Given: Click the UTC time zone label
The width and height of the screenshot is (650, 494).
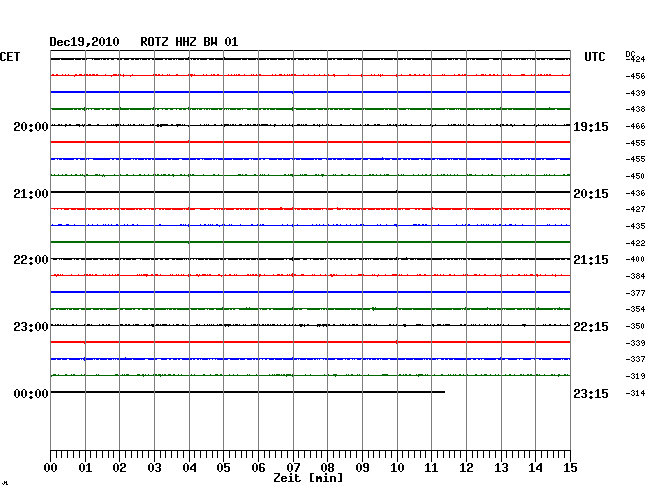Looking at the screenshot, I should tap(595, 57).
